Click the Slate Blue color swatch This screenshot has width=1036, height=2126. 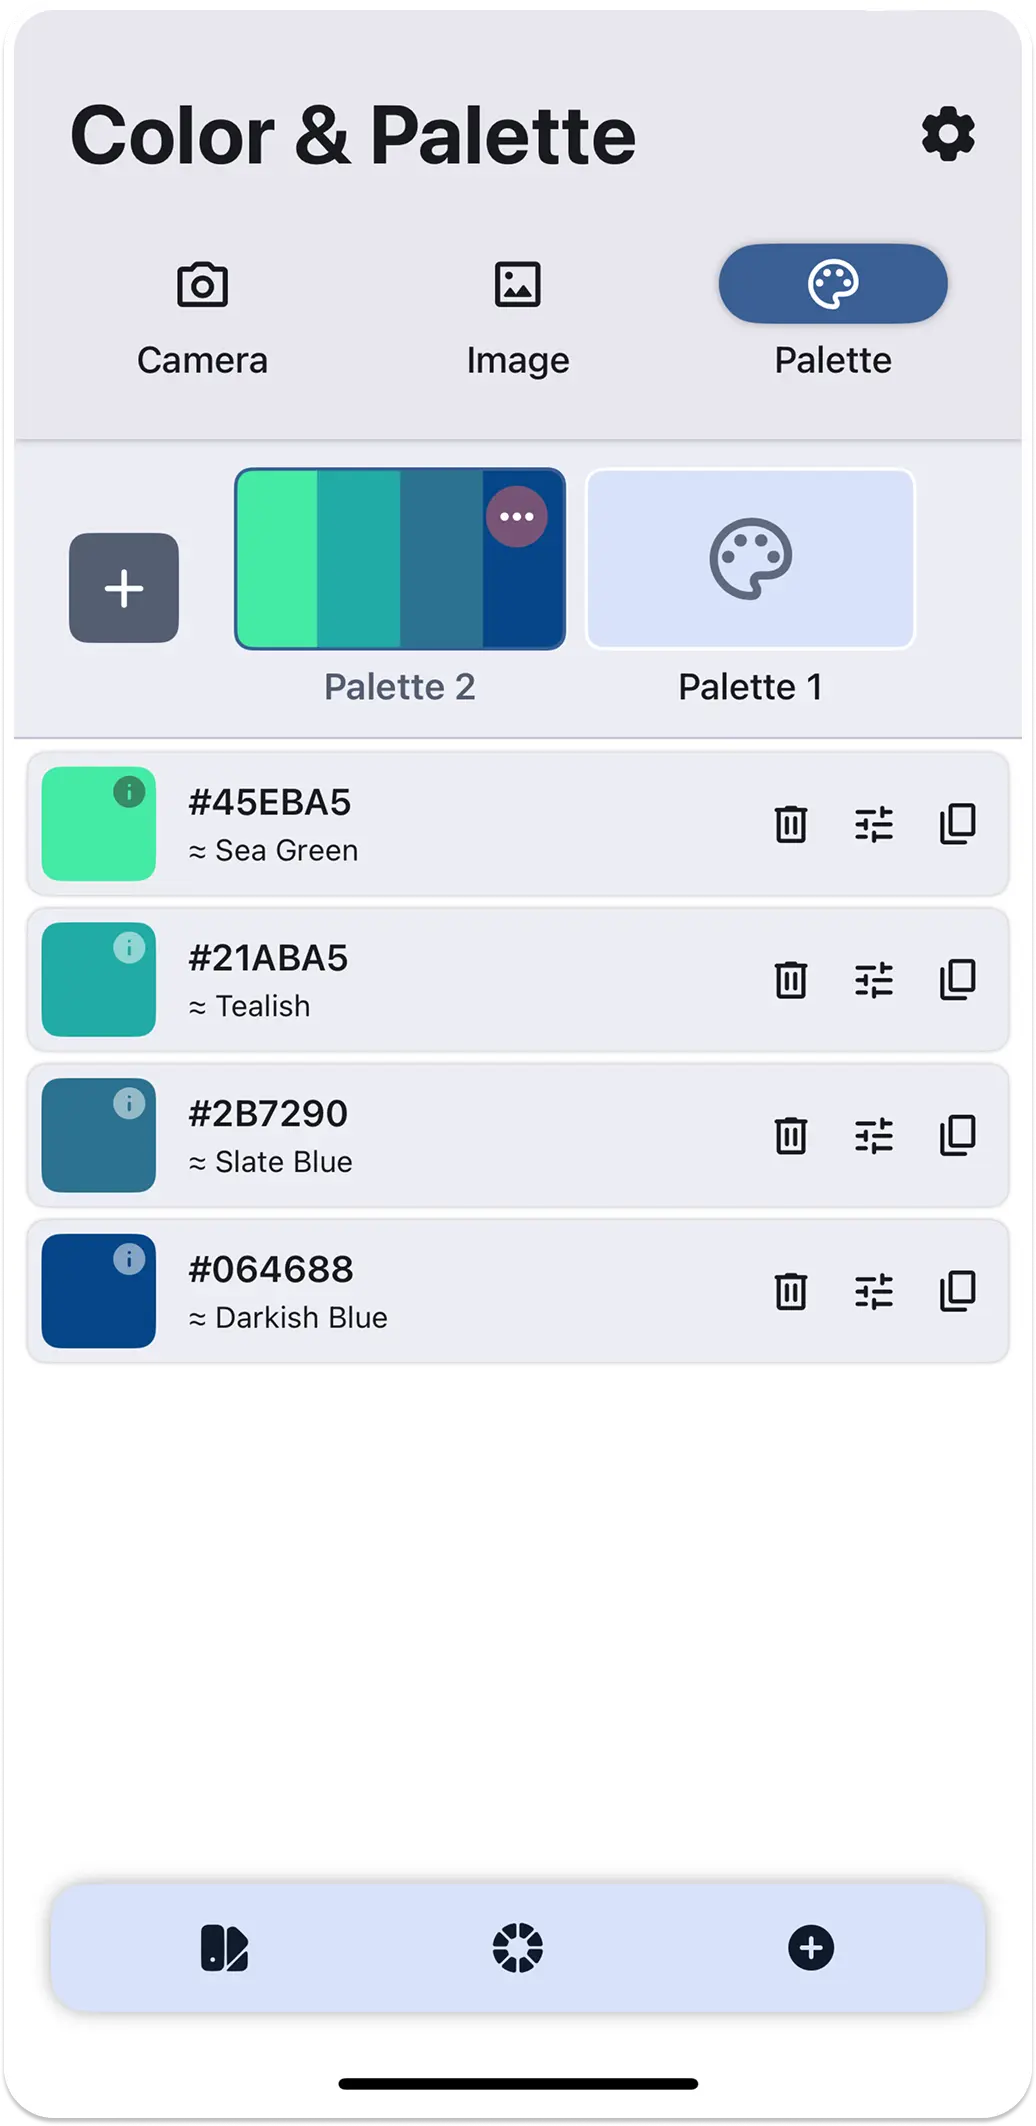[x=98, y=1135]
